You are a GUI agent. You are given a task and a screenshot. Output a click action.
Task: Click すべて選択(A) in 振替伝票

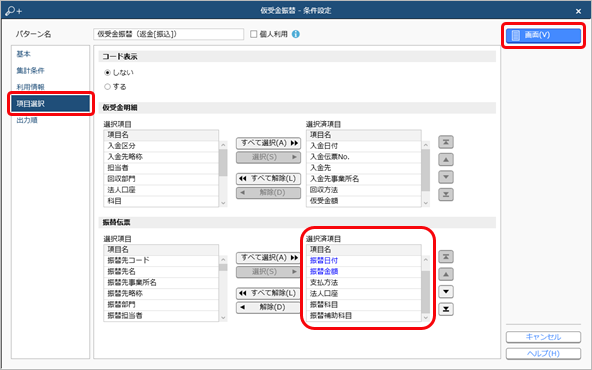(x=268, y=257)
